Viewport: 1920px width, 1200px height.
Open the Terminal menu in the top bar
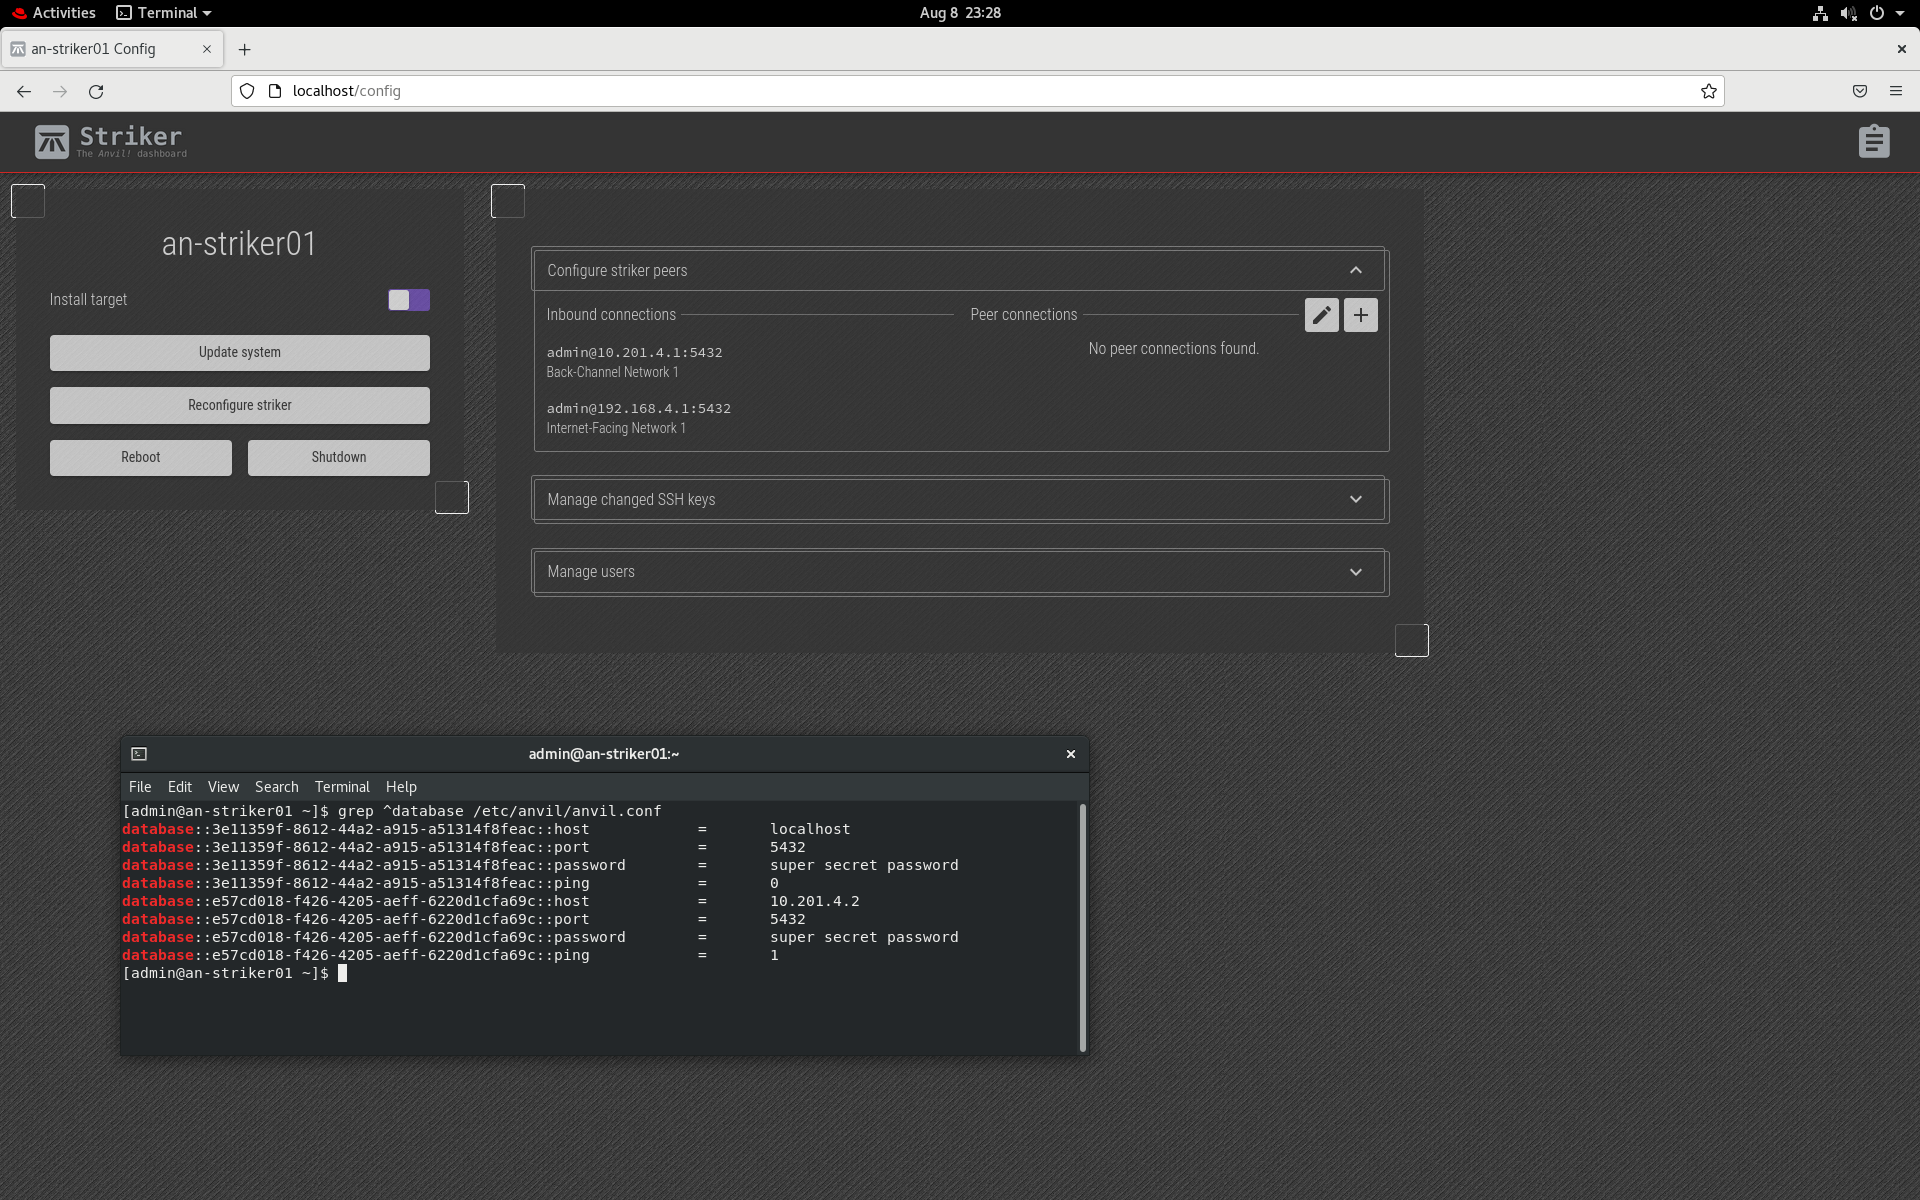(x=163, y=13)
